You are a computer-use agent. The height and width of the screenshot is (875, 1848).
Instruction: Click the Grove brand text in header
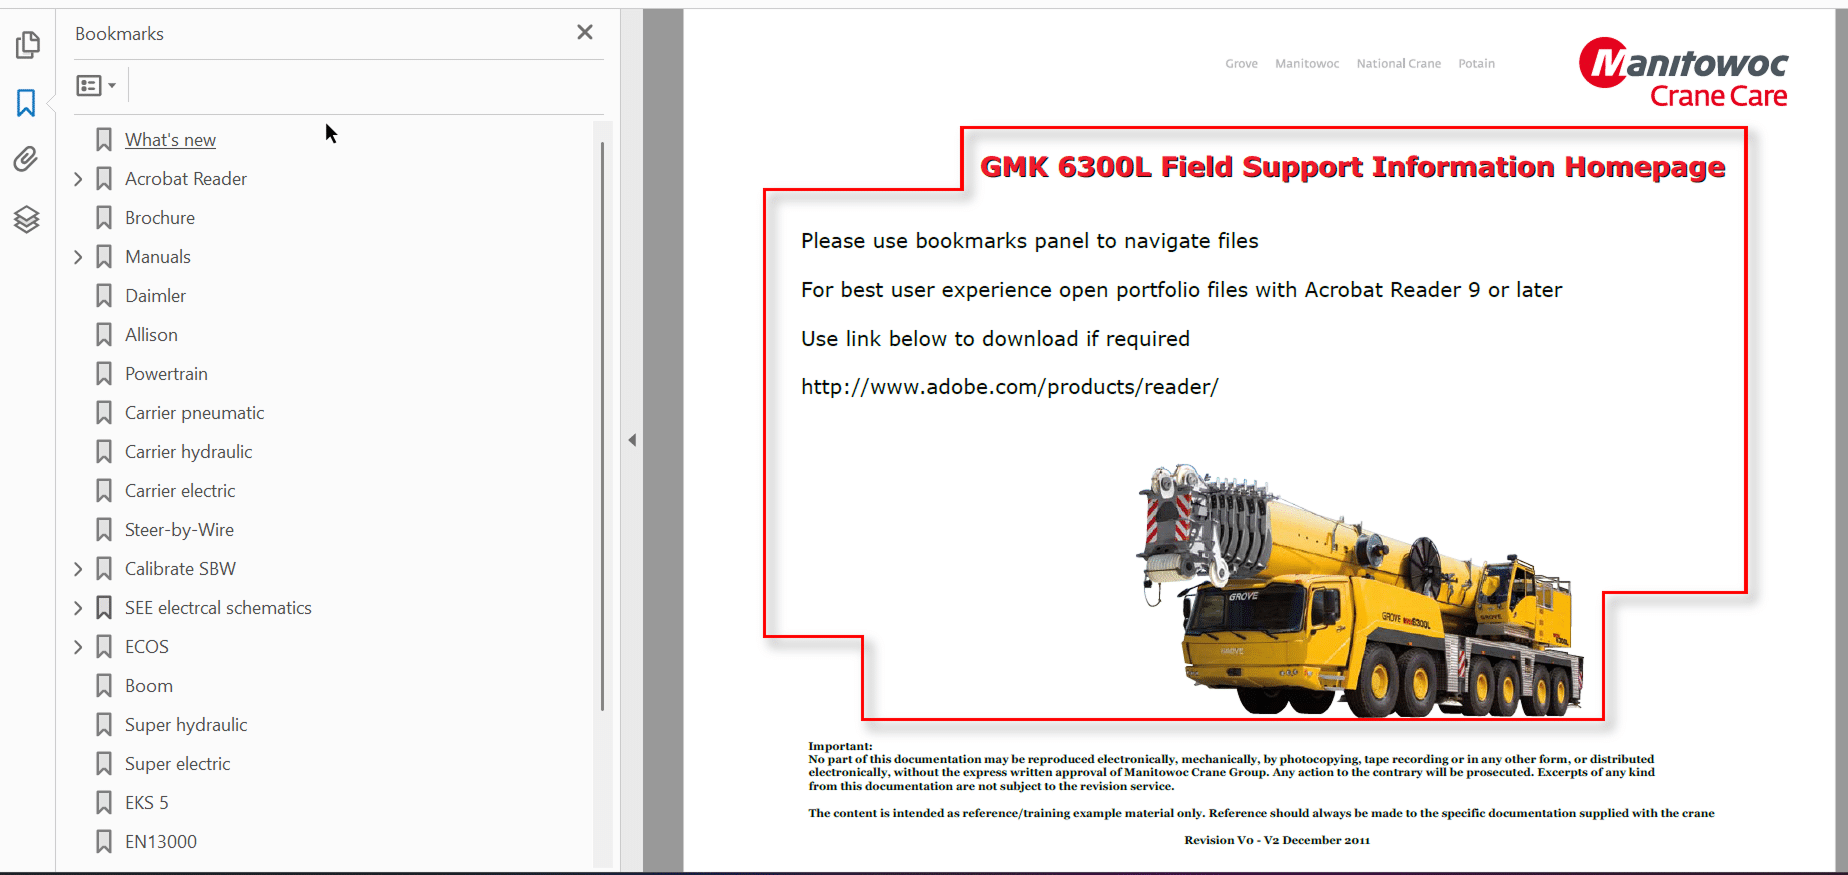tap(1242, 64)
